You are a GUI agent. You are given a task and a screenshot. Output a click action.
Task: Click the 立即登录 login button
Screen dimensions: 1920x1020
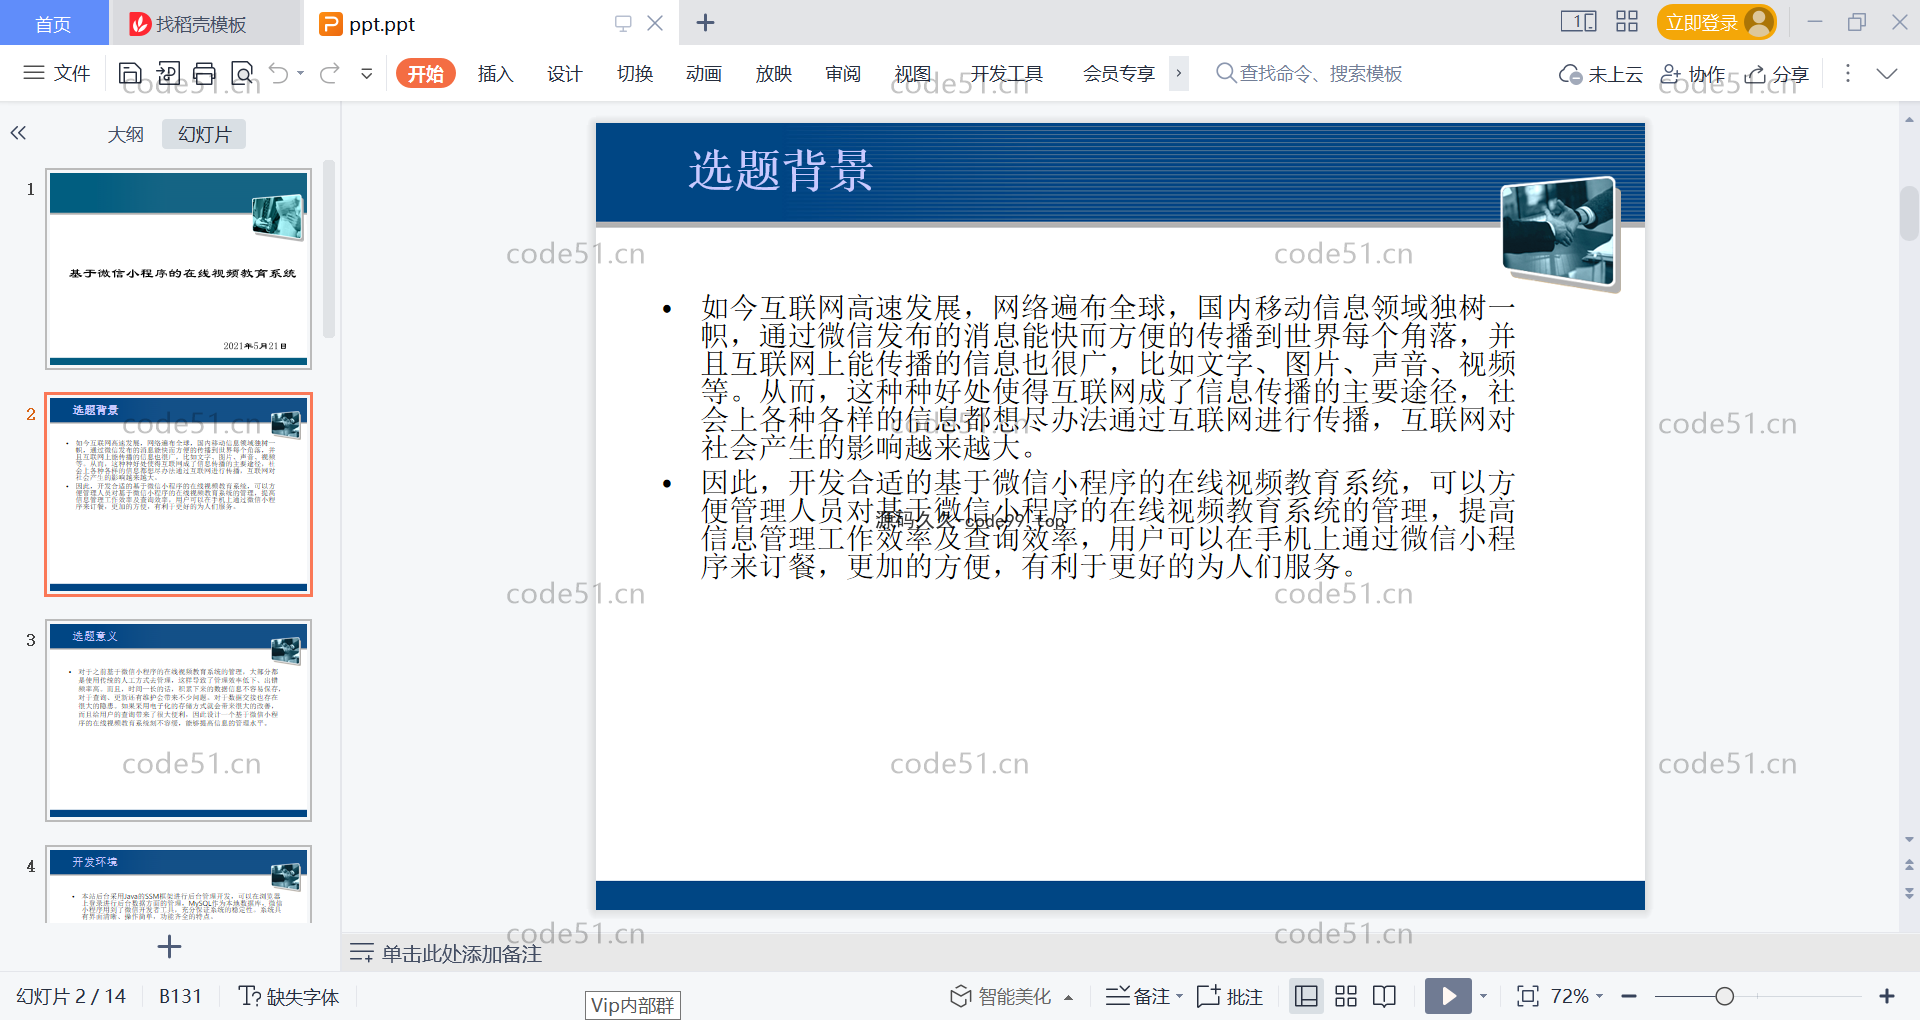1716,22
